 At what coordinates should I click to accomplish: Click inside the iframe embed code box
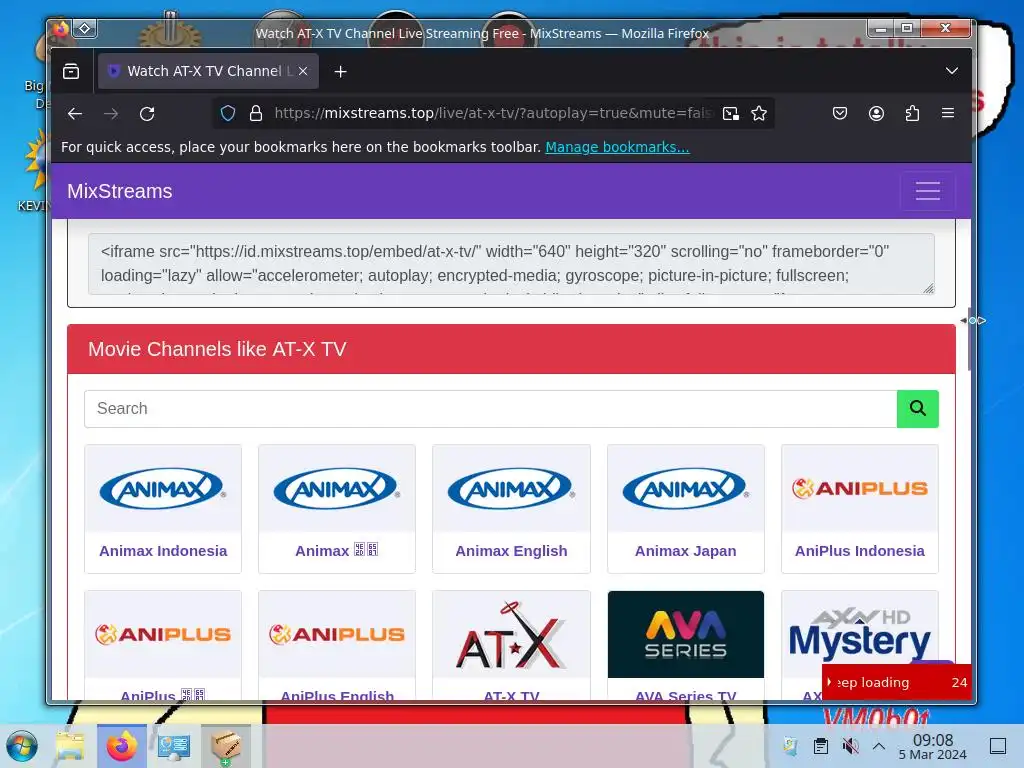click(x=511, y=264)
